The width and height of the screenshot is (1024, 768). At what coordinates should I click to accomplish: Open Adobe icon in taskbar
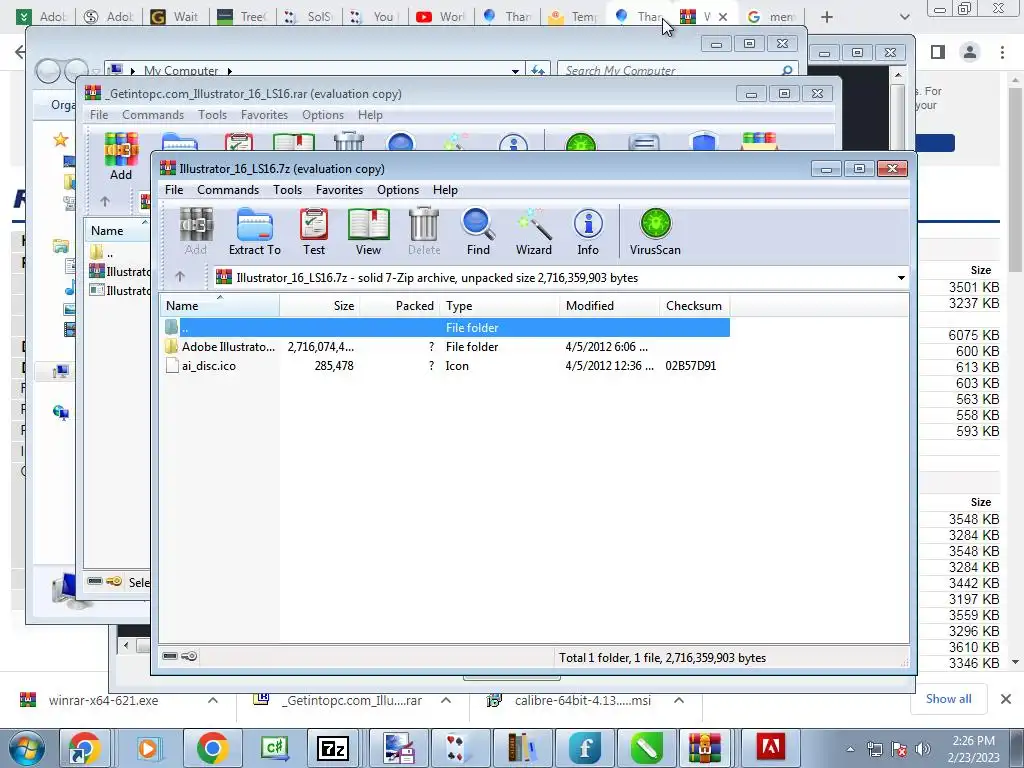click(x=770, y=748)
